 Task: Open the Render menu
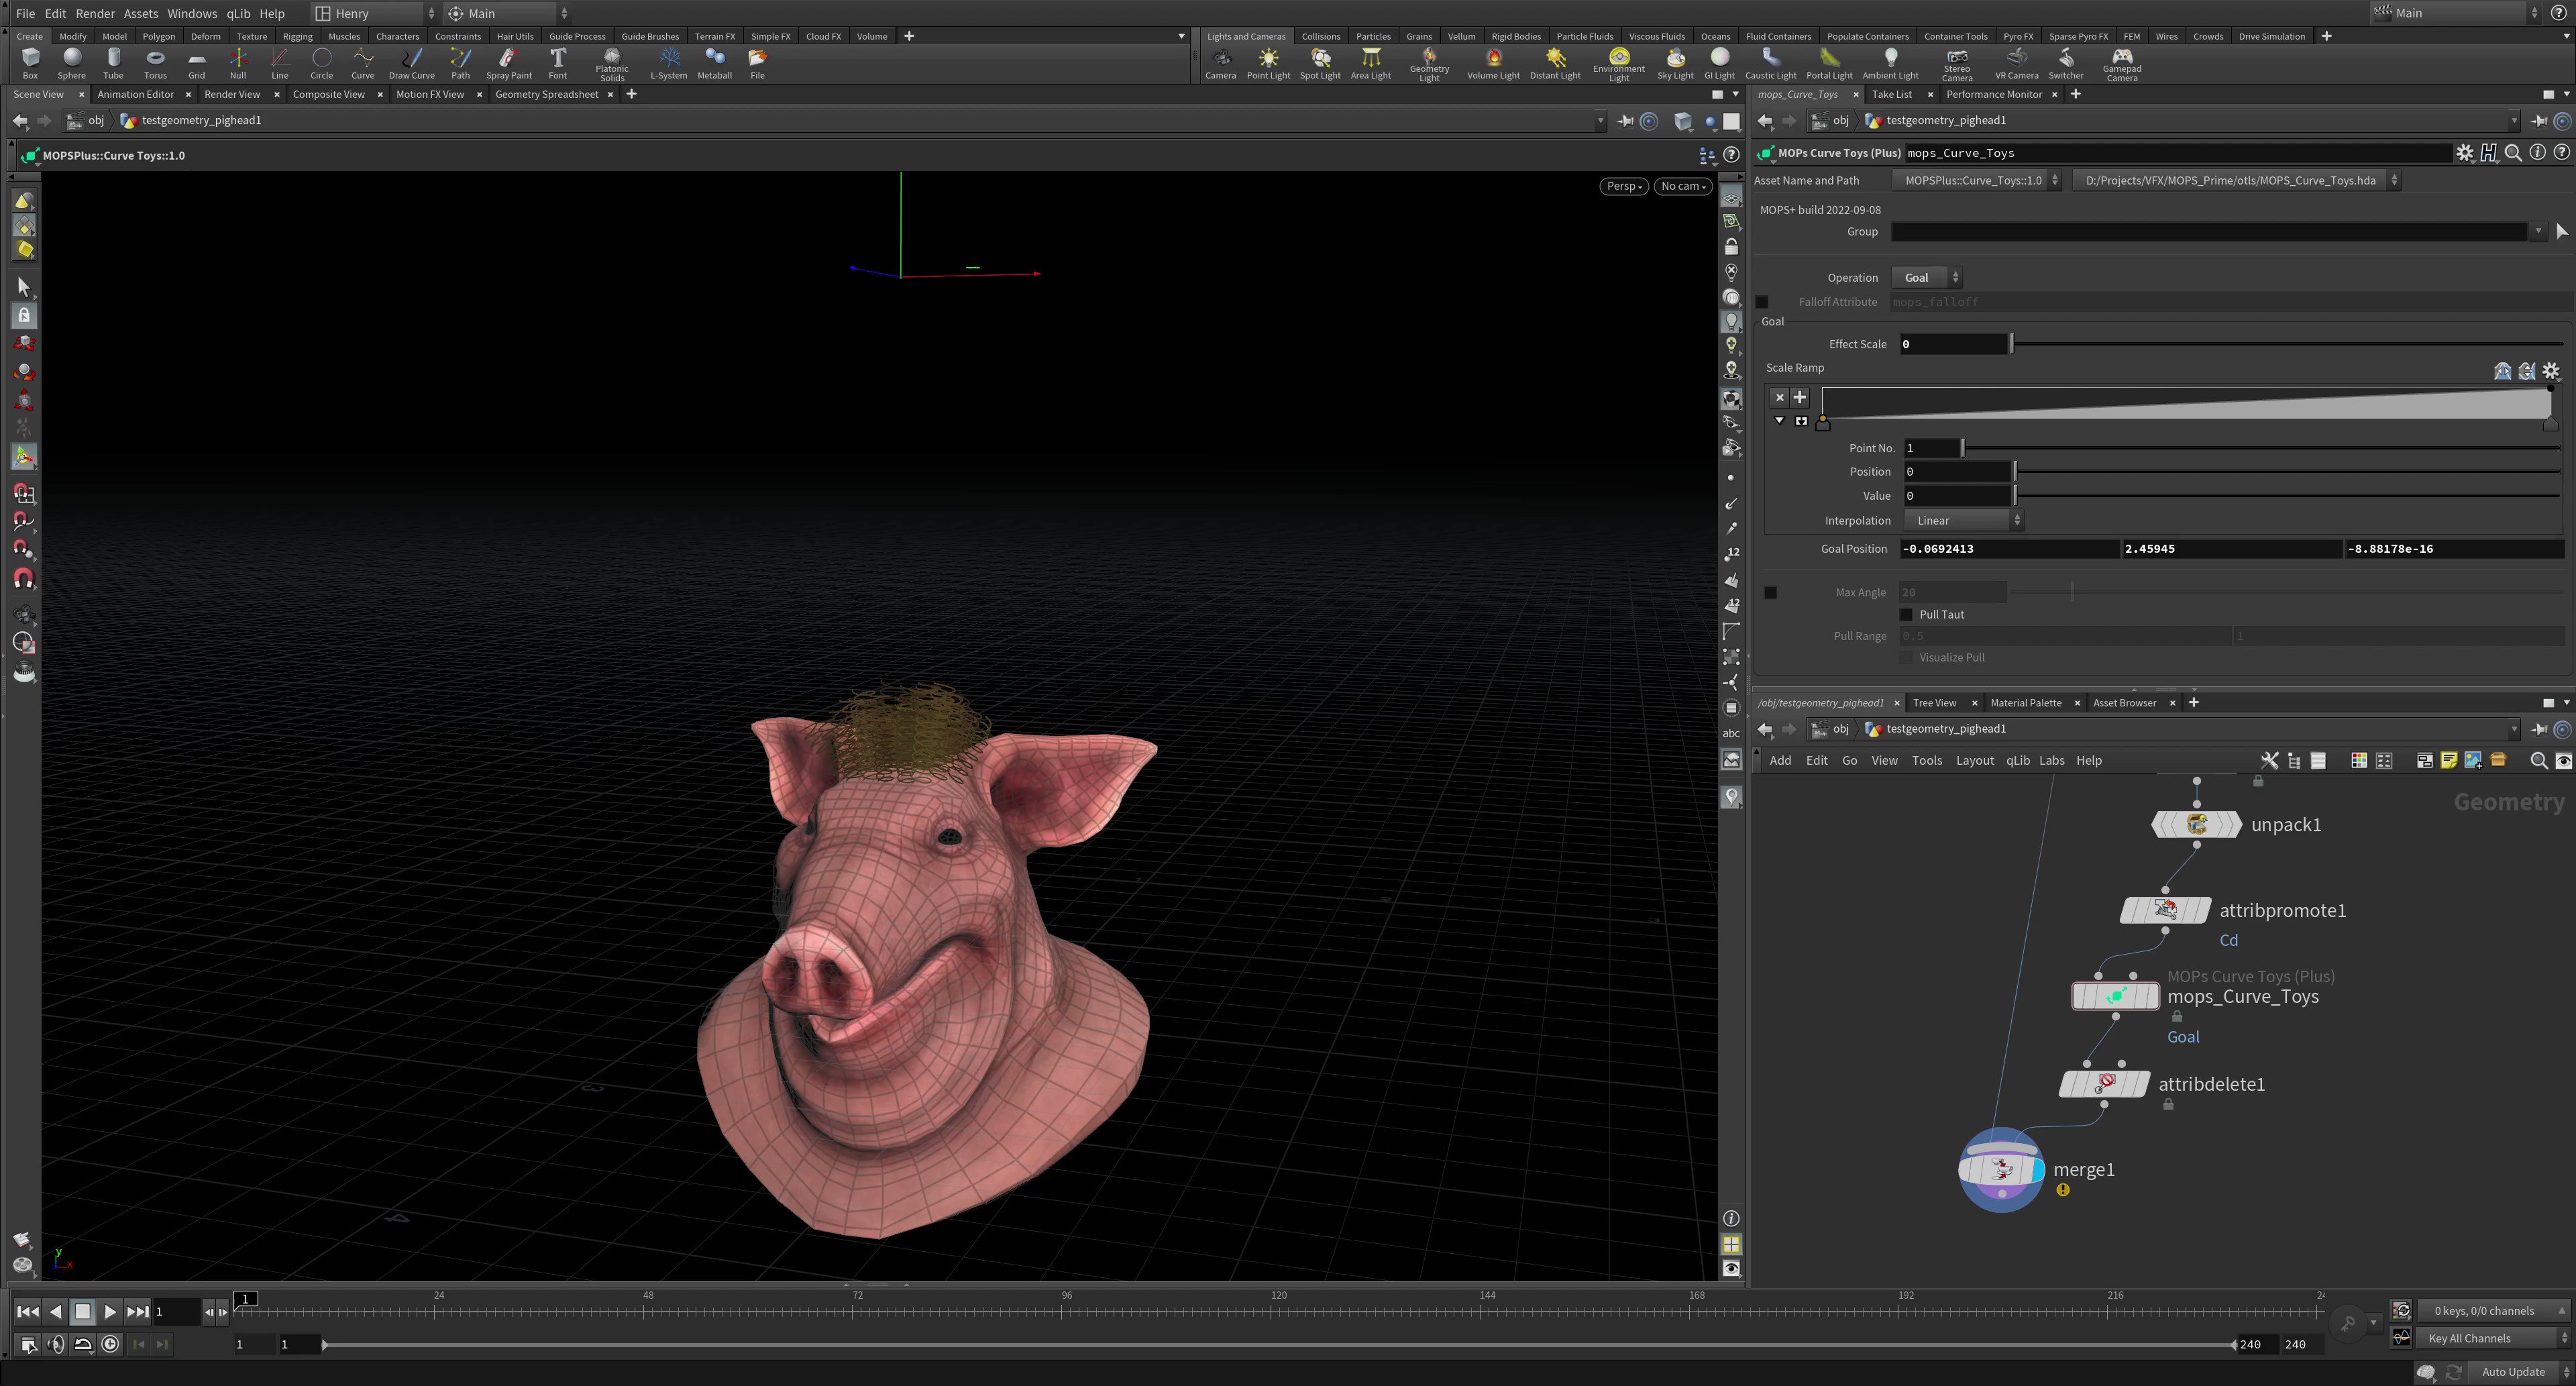point(95,13)
